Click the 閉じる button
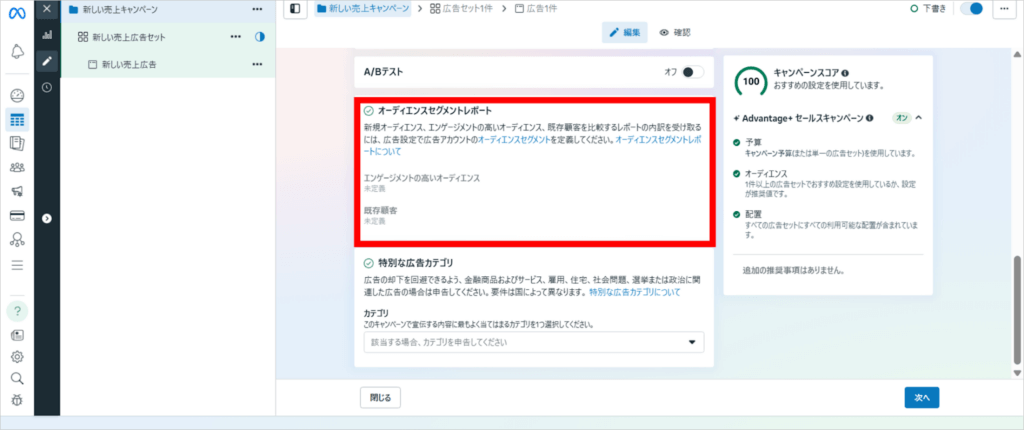 (x=380, y=397)
